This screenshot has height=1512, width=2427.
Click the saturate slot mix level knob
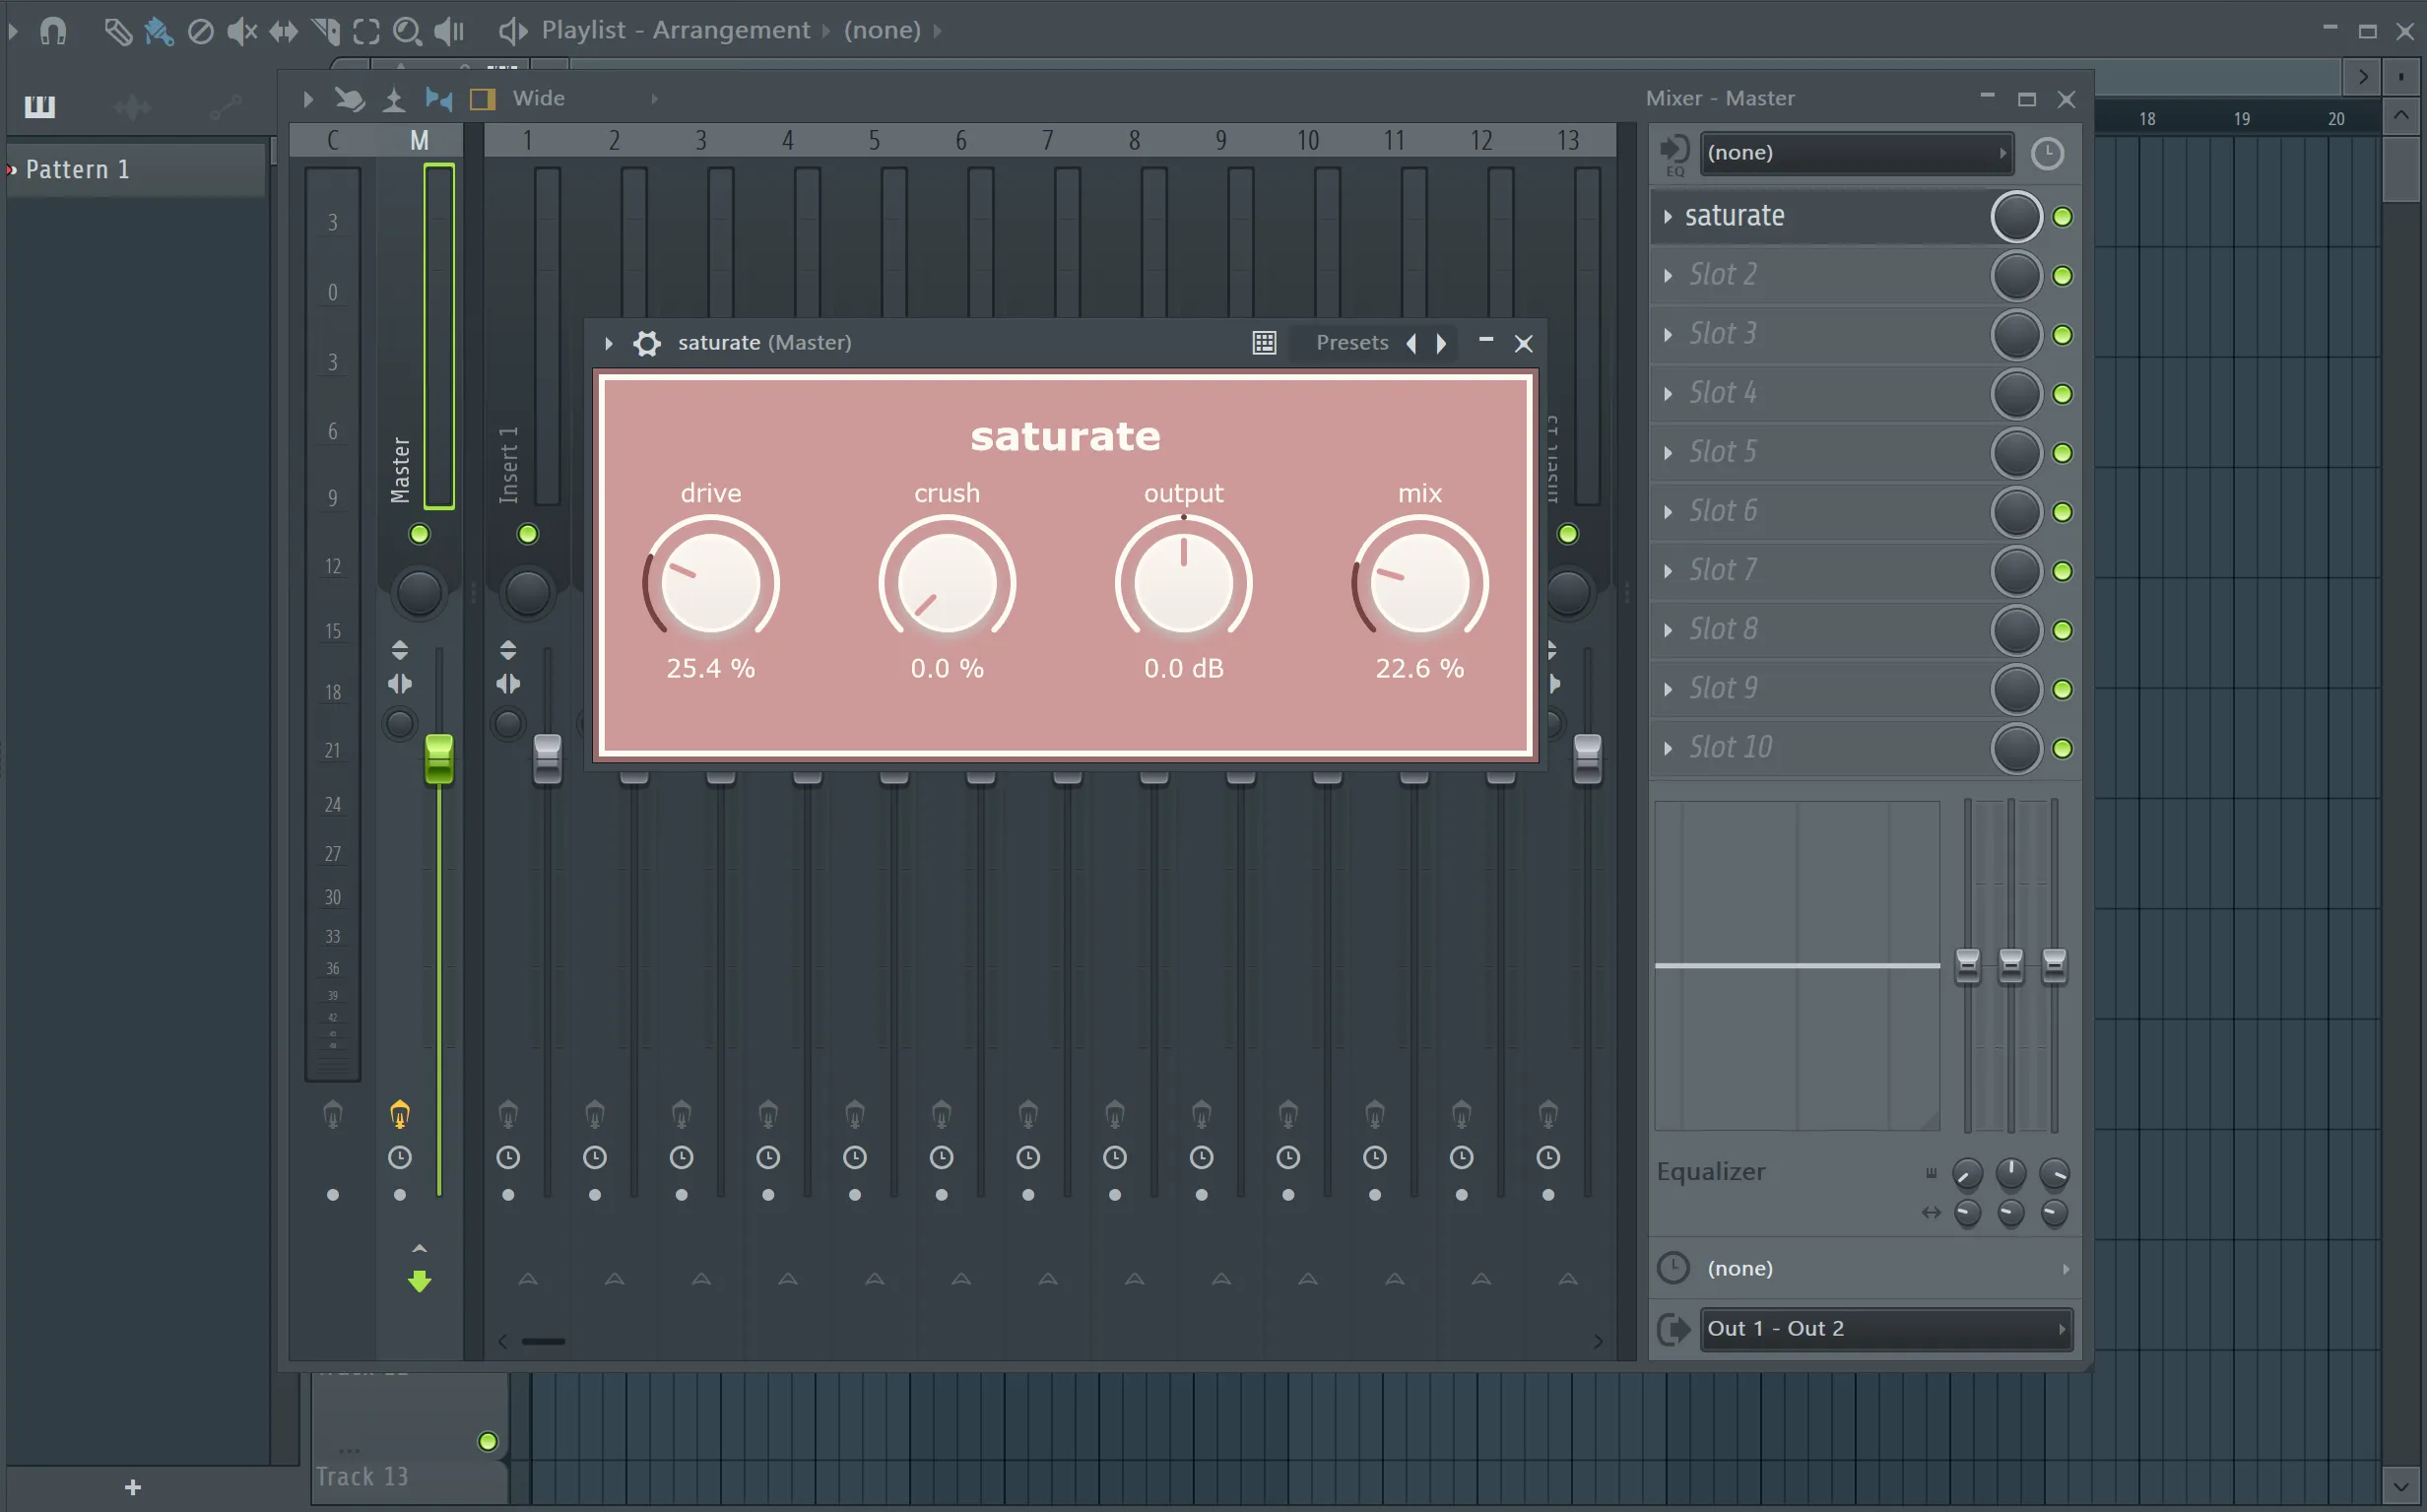(x=2016, y=217)
